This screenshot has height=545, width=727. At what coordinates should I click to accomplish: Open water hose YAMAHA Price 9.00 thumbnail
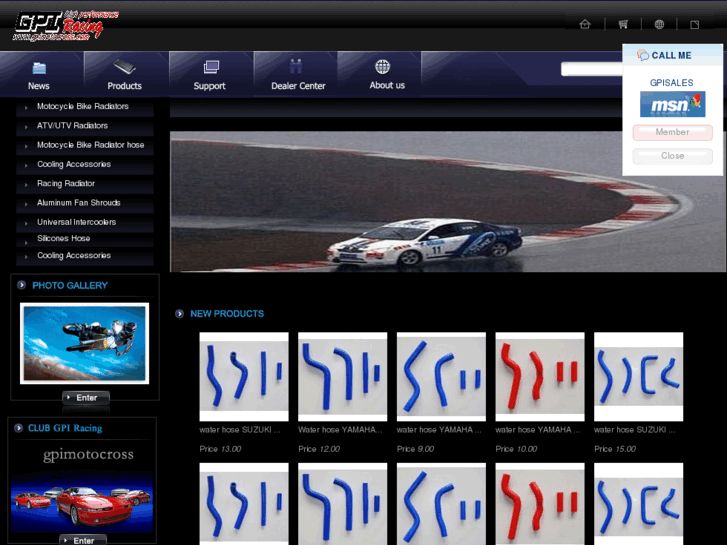(441, 377)
